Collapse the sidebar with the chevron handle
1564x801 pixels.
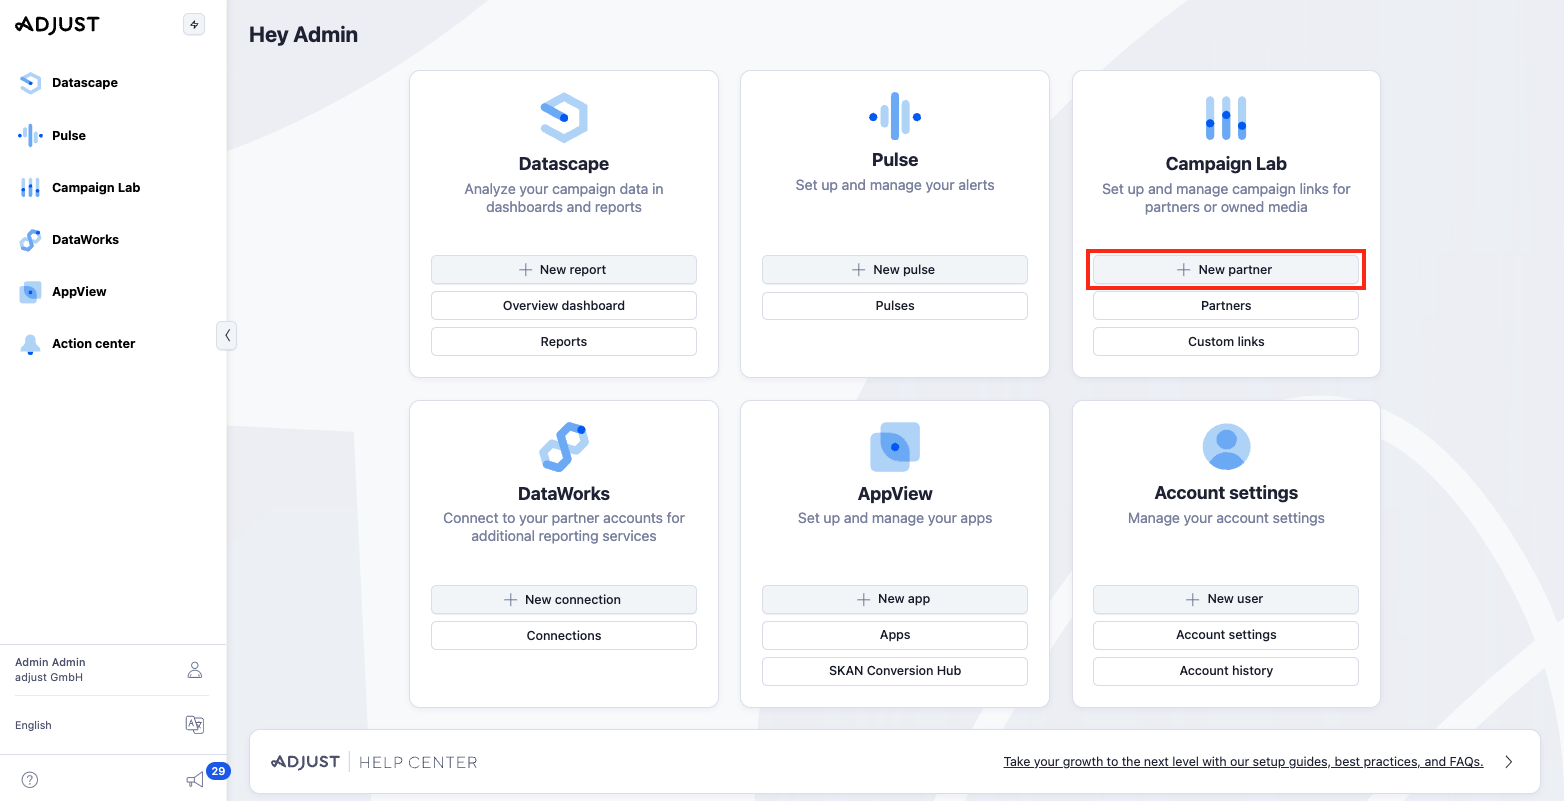227,336
